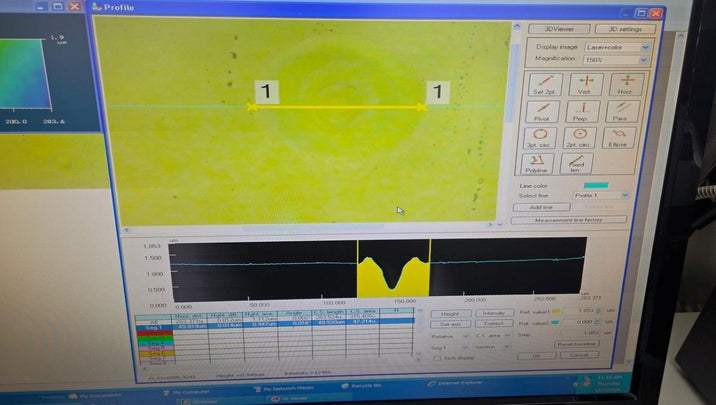This screenshot has width=716, height=405.
Task: Click the Angle column header
Action: point(295,313)
